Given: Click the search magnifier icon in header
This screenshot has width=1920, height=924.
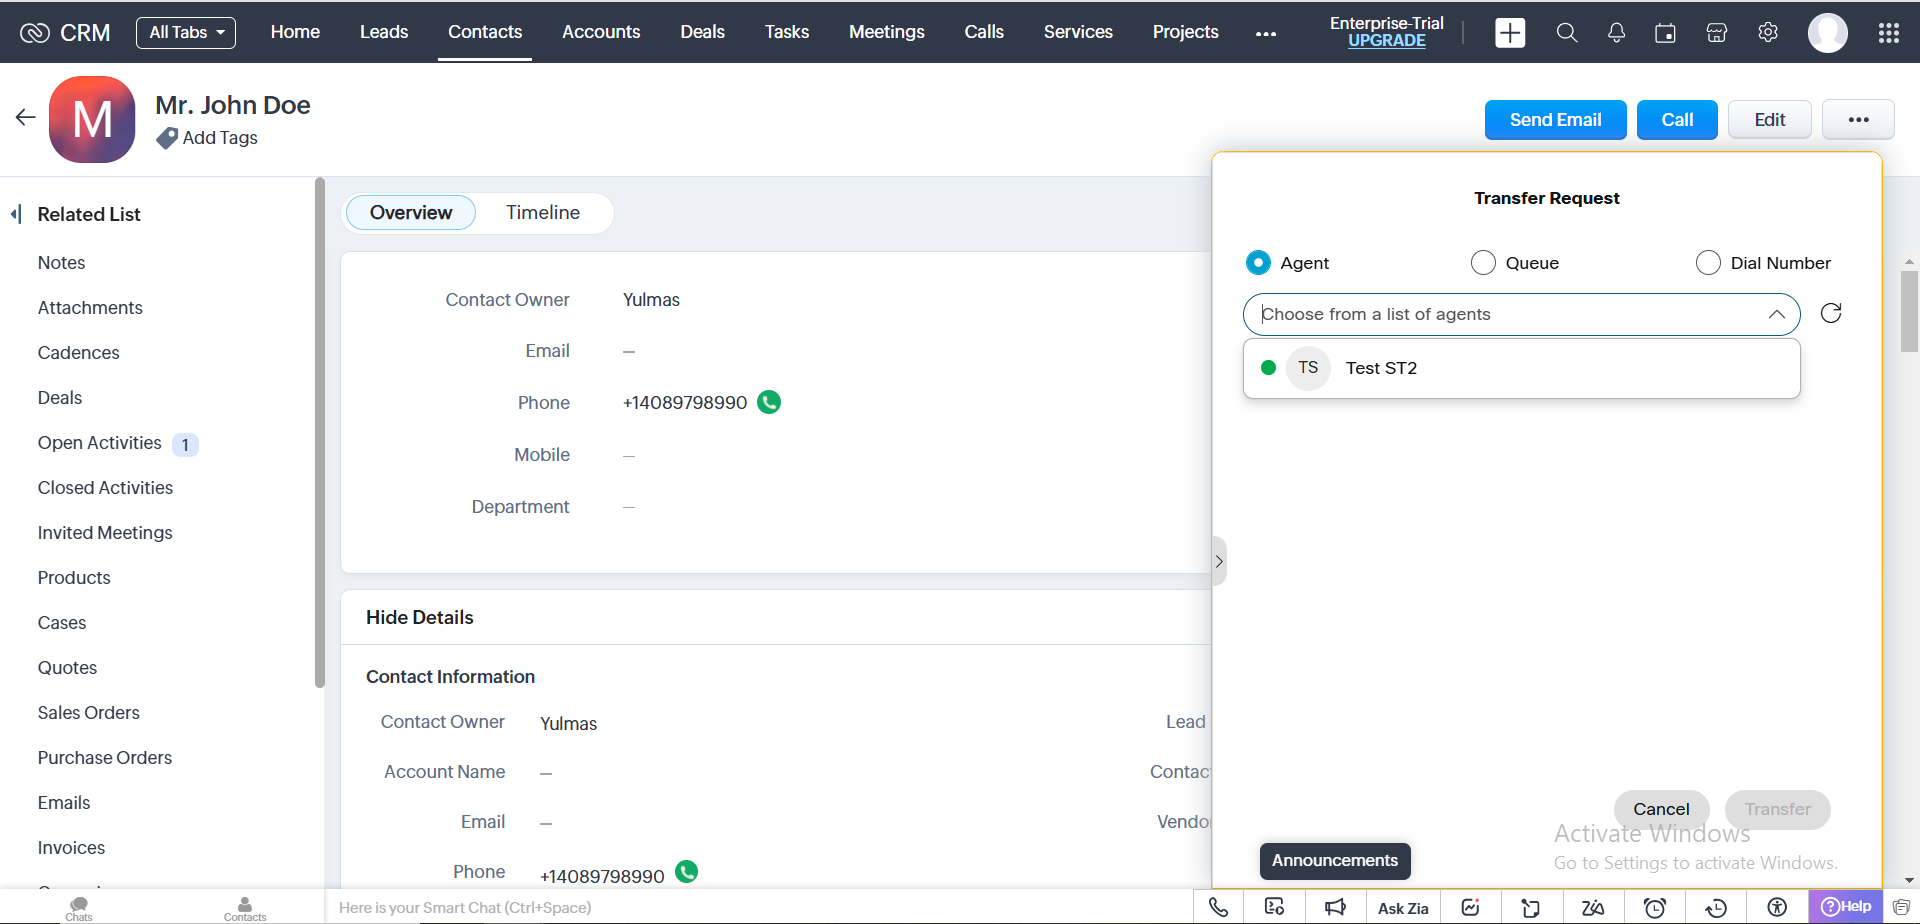Looking at the screenshot, I should 1567,33.
